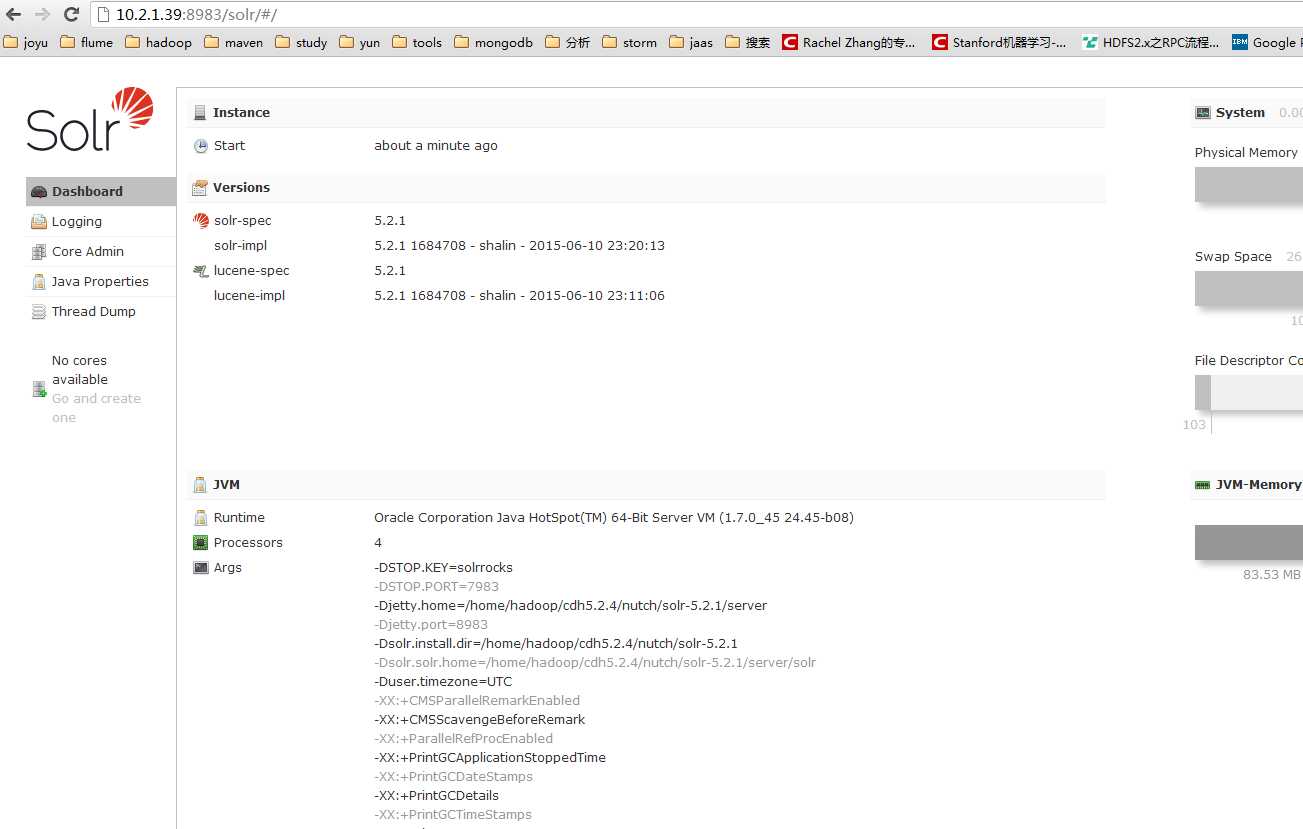Click the add-core icon beside No cores

pyautogui.click(x=39, y=389)
